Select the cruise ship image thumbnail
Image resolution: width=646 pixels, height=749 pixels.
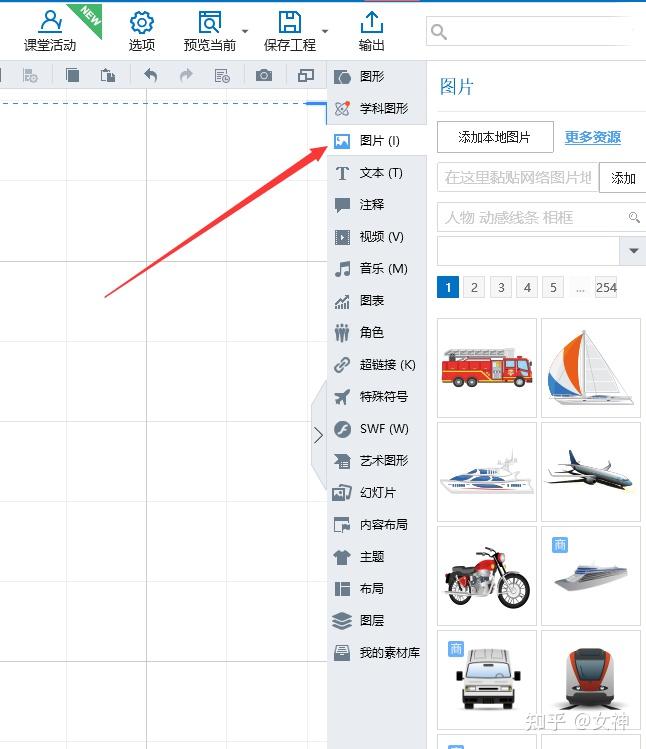(x=591, y=576)
